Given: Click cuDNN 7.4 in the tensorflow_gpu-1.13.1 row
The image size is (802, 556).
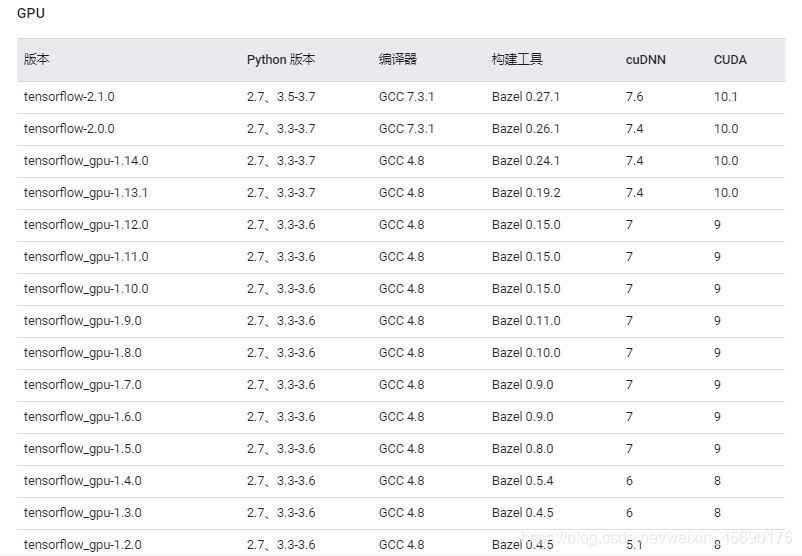Looking at the screenshot, I should (x=634, y=193).
